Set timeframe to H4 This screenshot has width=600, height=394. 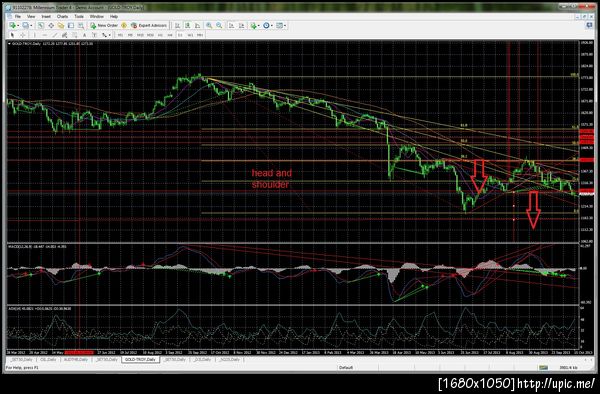[x=170, y=35]
